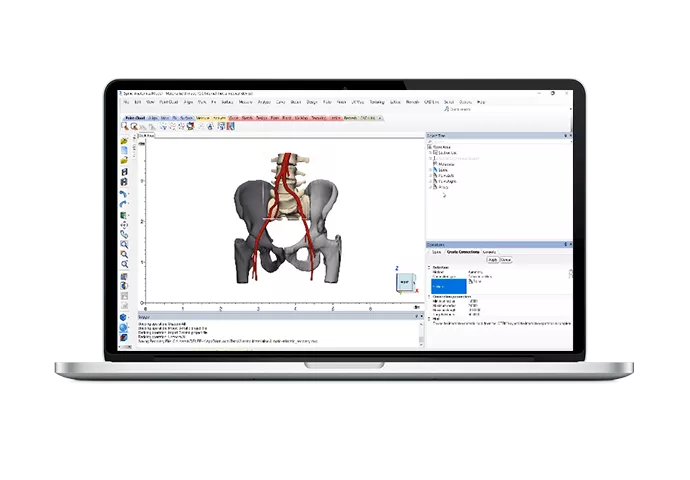Click the 3D pelvis model in viewport

[287, 218]
